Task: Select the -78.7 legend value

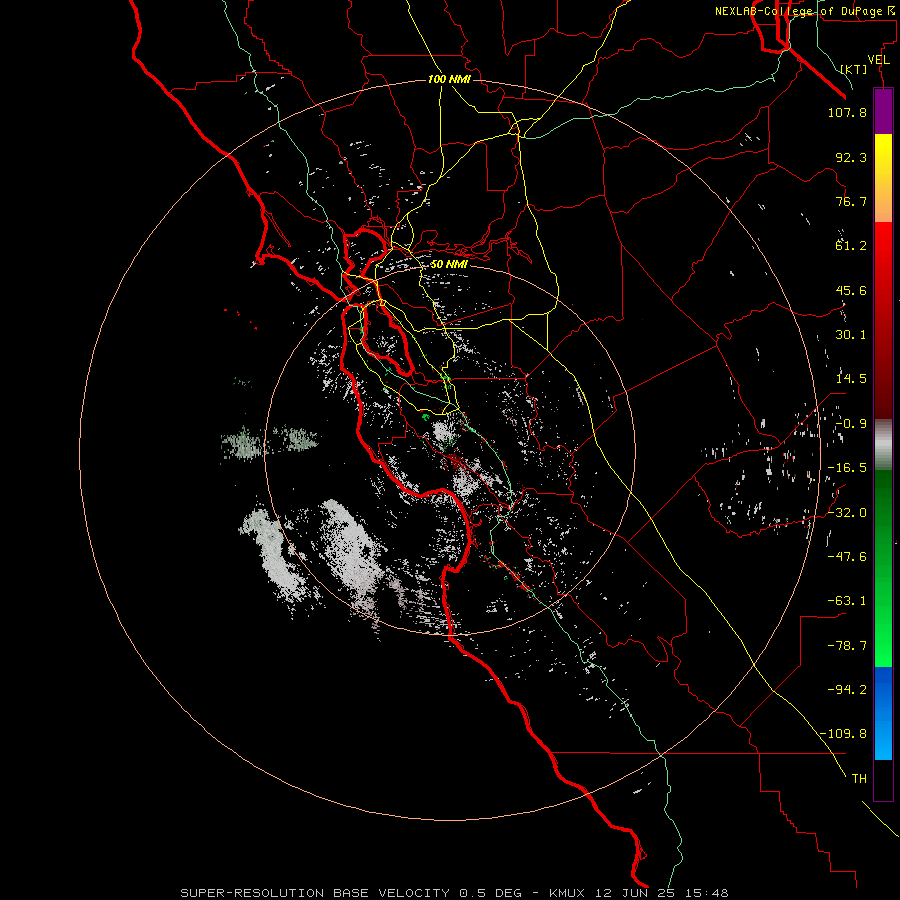Action: coord(847,646)
